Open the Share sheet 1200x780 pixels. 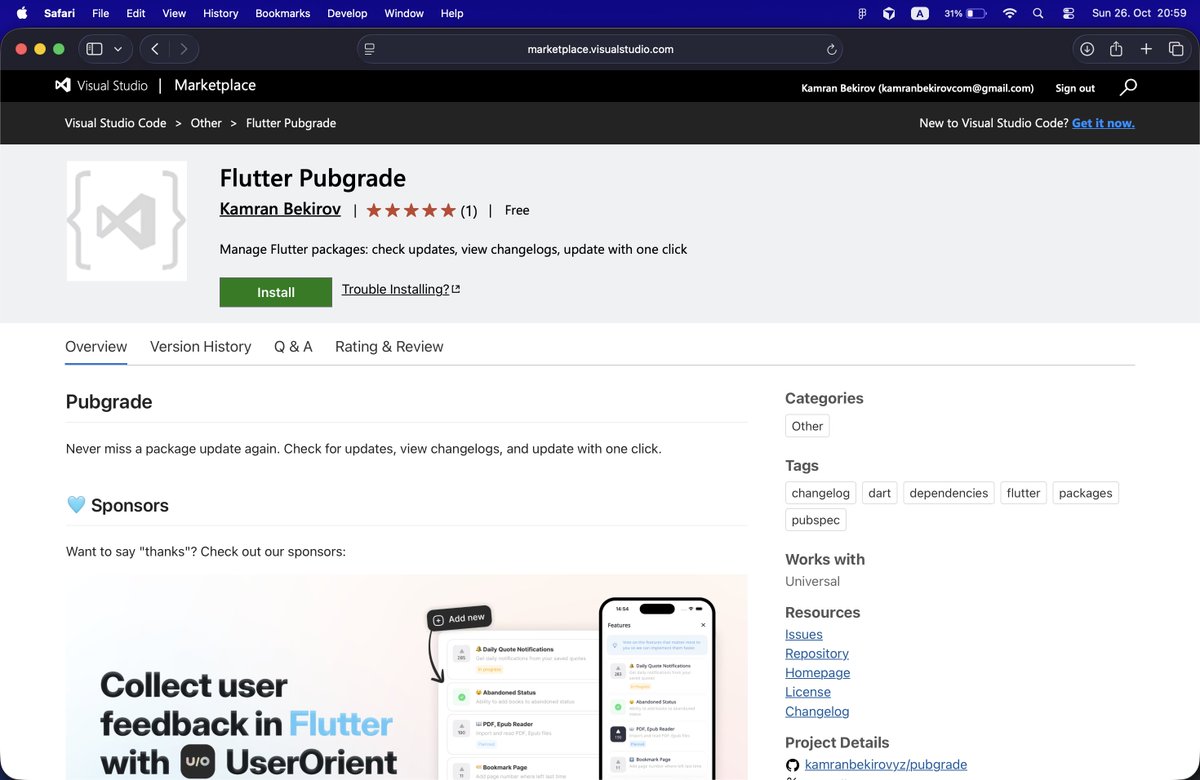click(x=1116, y=49)
